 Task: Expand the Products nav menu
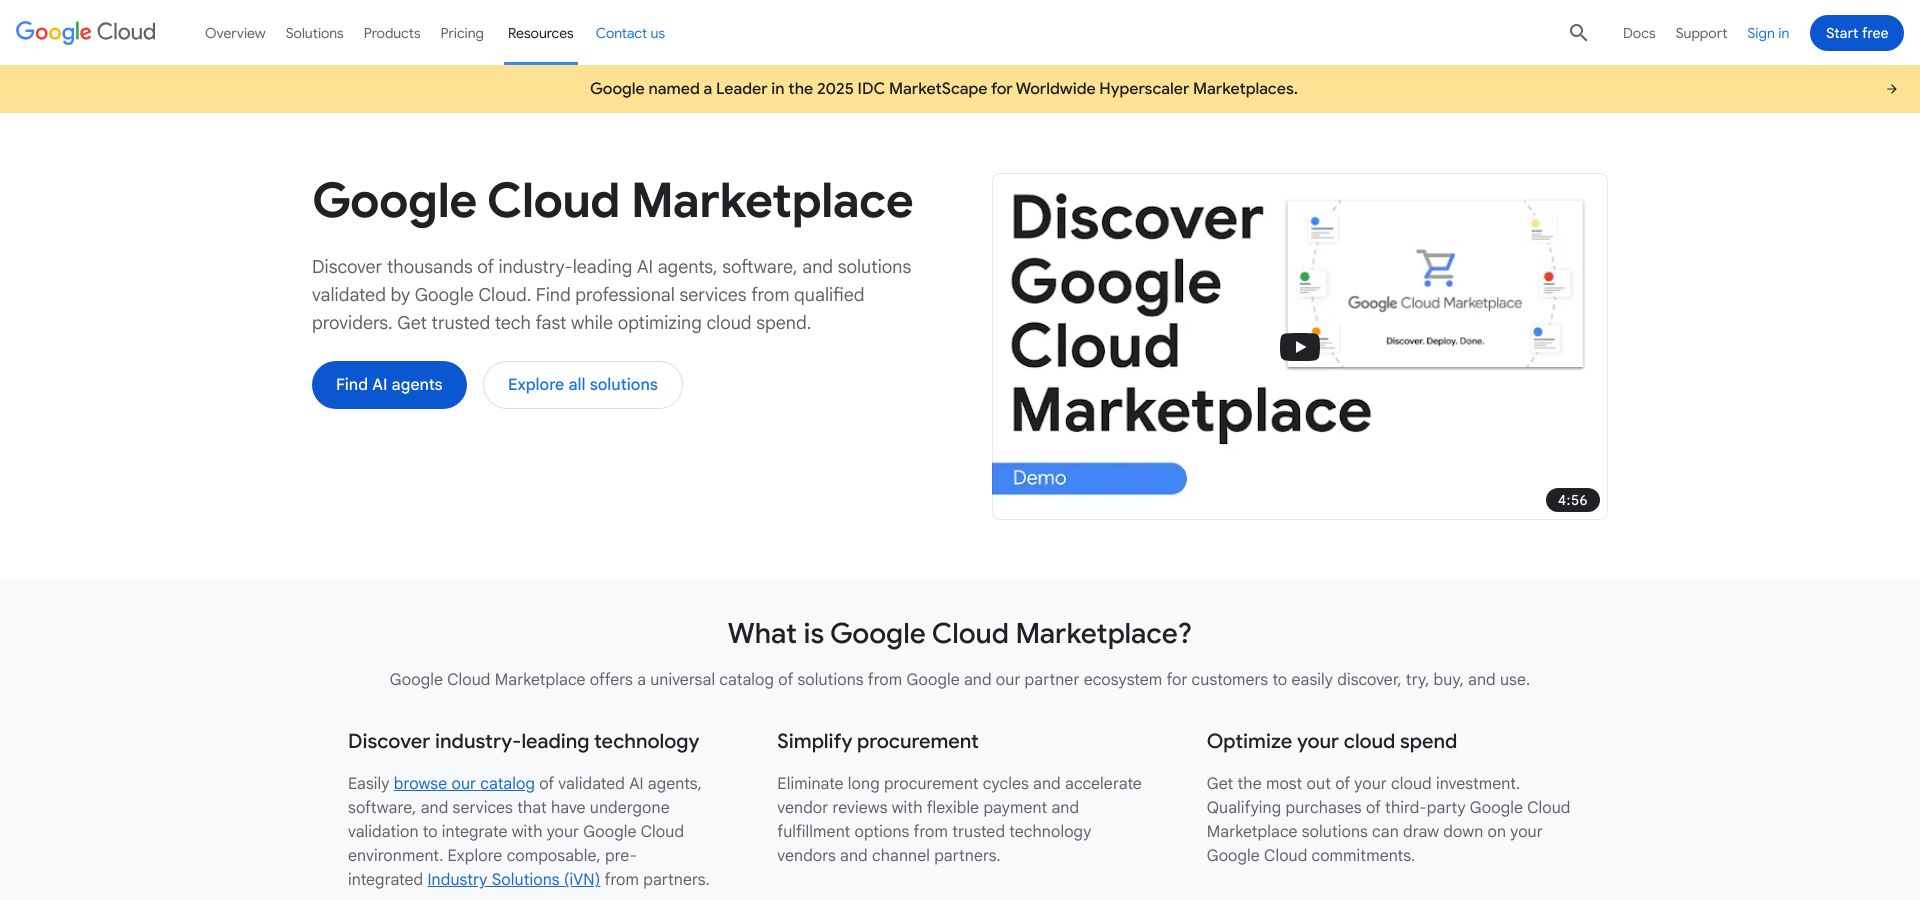coord(391,33)
